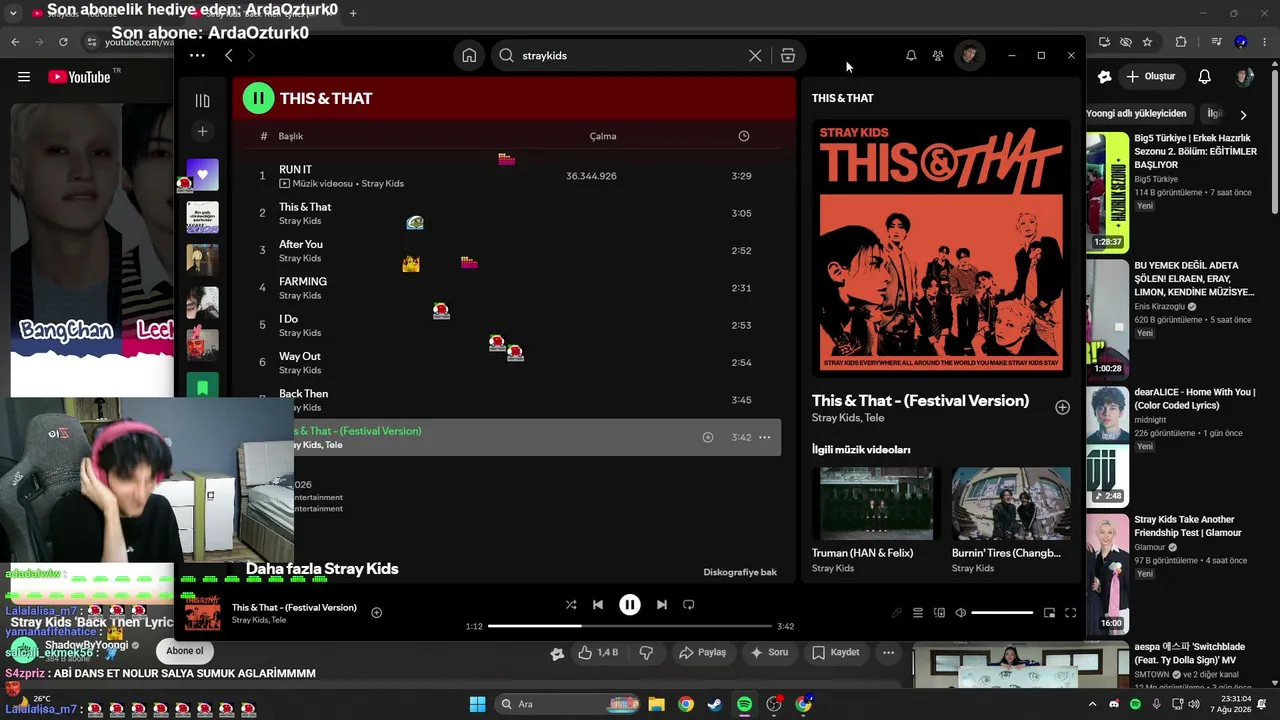Viewport: 1280px width, 720px height.
Task: Open the connect-to-device icon in Spotify
Action: (939, 613)
